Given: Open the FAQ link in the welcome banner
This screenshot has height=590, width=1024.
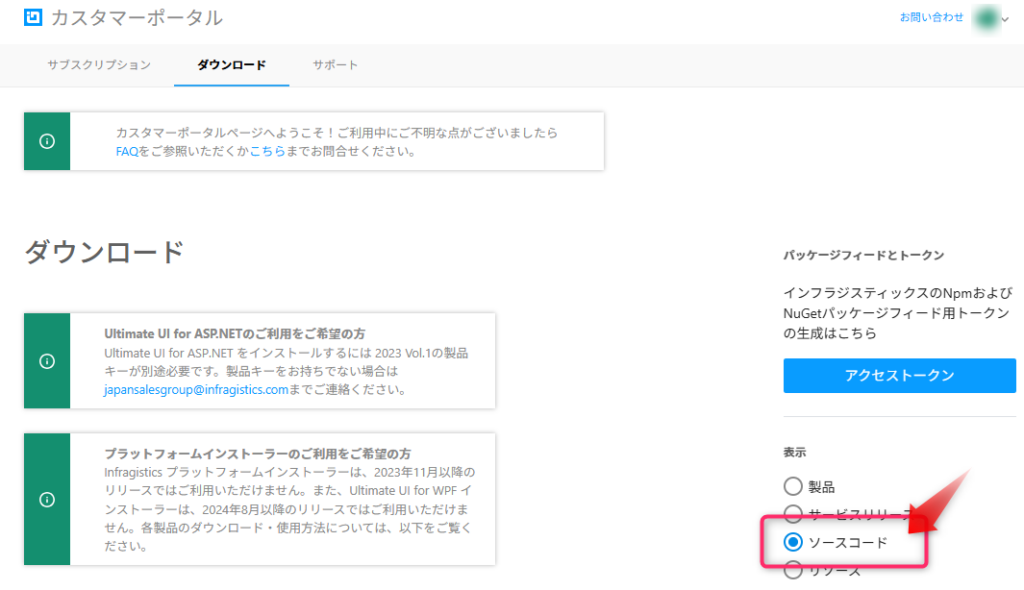Looking at the screenshot, I should pyautogui.click(x=127, y=152).
